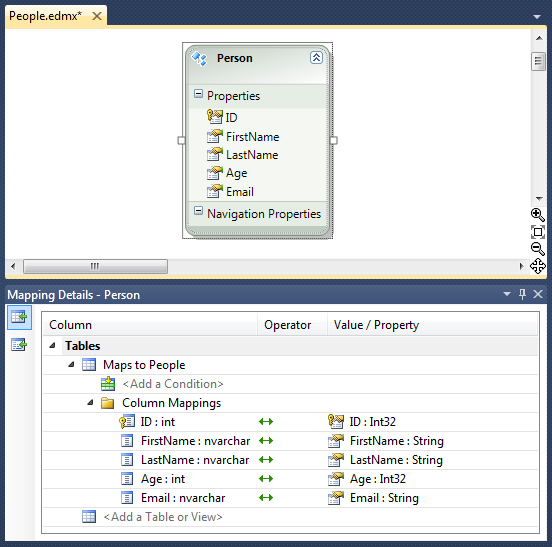This screenshot has width=552, height=547.
Task: Click the zoom out magnifier icon
Action: tap(538, 249)
